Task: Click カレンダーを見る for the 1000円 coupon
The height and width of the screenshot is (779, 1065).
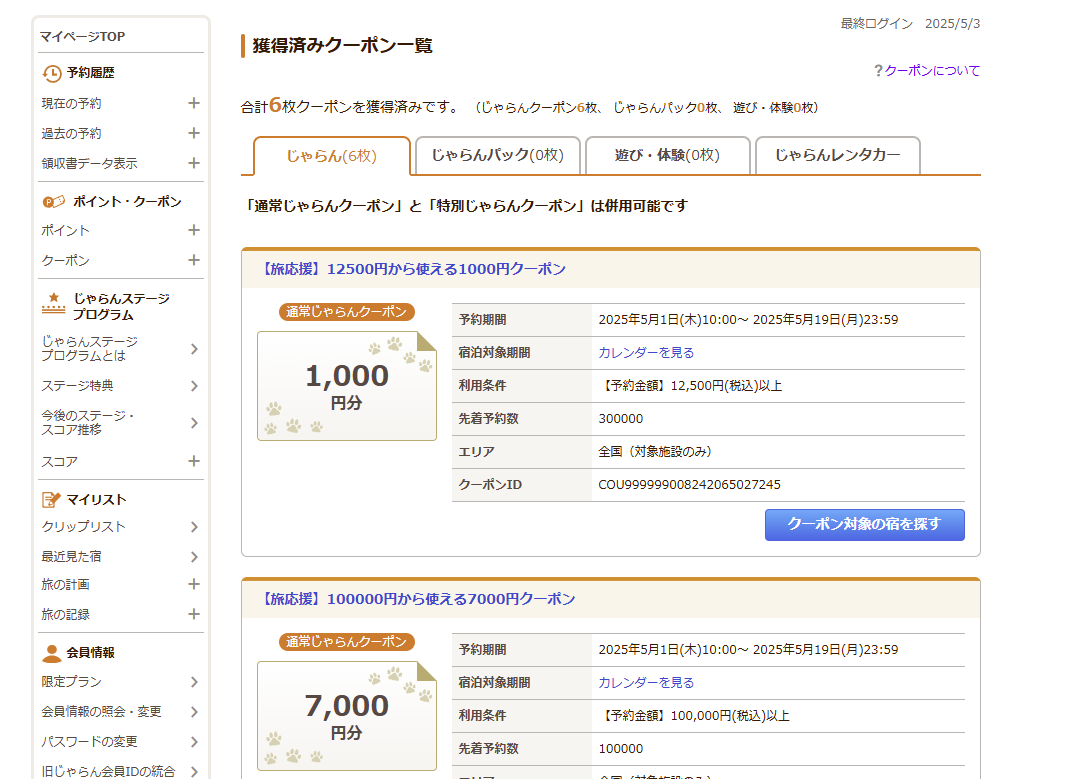Action: [x=646, y=352]
